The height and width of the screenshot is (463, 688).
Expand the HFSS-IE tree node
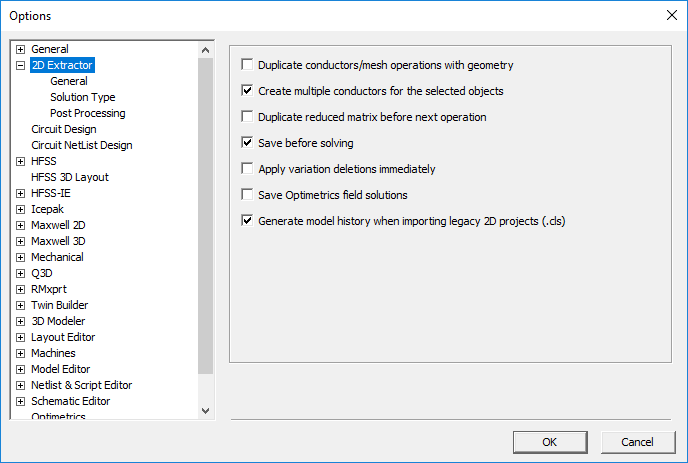click(20, 194)
